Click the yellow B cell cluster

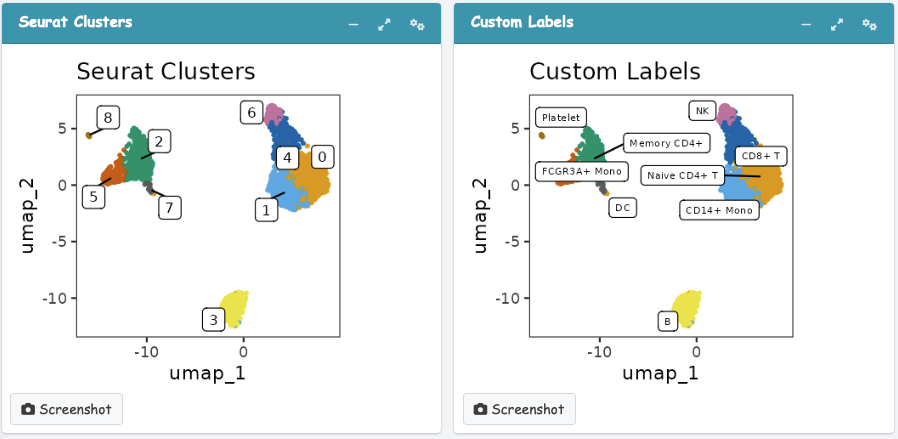click(x=688, y=303)
